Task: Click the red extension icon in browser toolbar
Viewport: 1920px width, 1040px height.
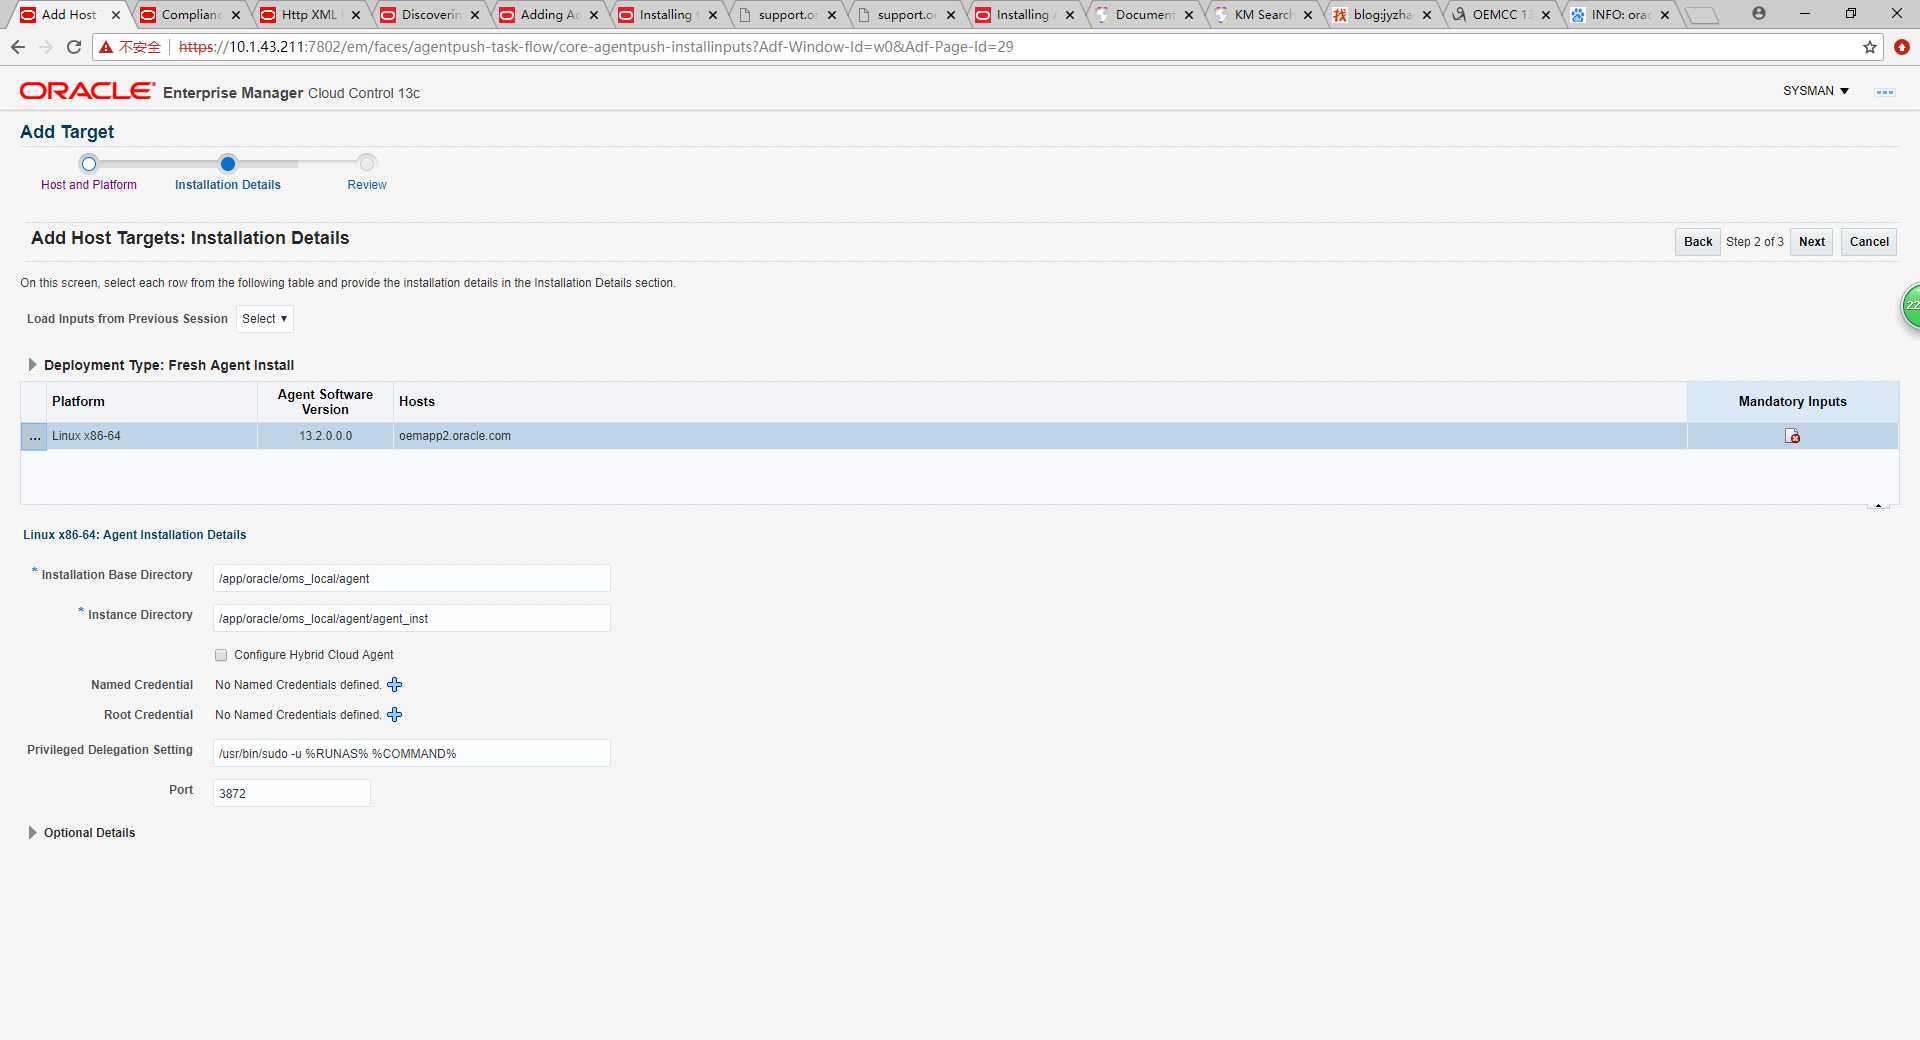Action: pos(1901,47)
